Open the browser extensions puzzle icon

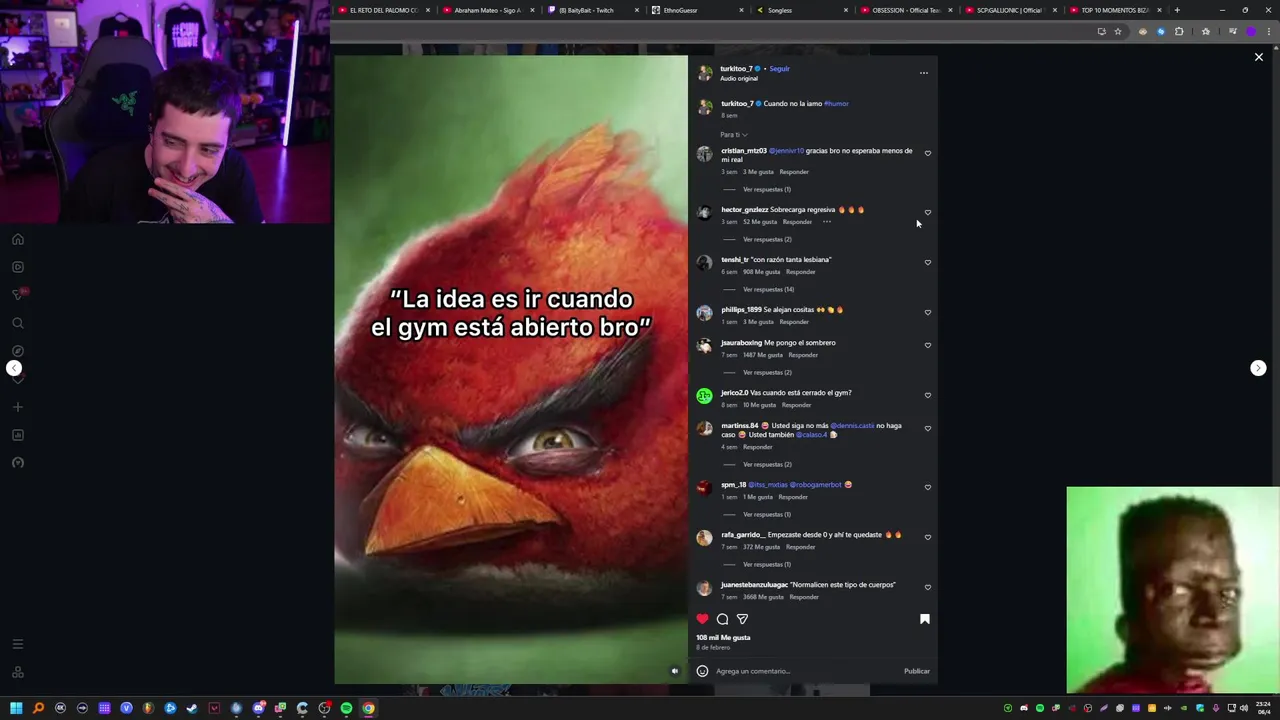pyautogui.click(x=1179, y=31)
